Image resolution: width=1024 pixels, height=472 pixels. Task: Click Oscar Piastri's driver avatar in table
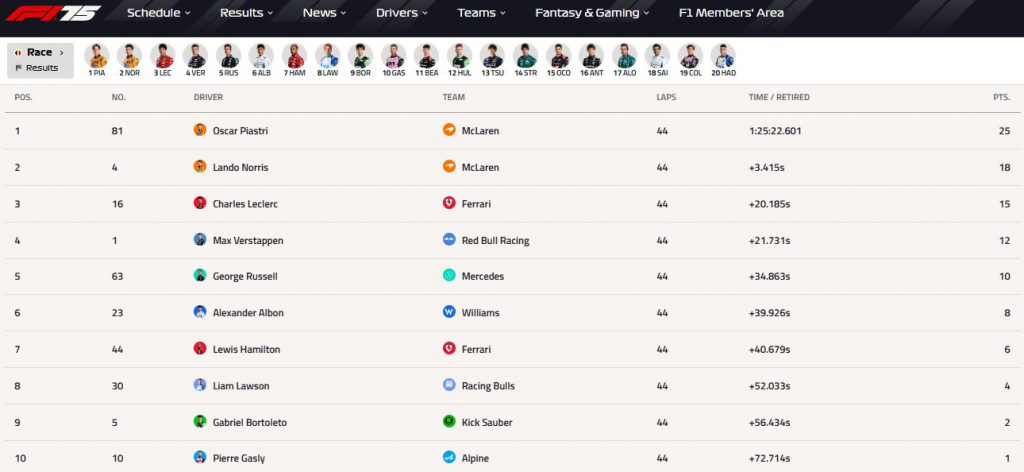[200, 130]
